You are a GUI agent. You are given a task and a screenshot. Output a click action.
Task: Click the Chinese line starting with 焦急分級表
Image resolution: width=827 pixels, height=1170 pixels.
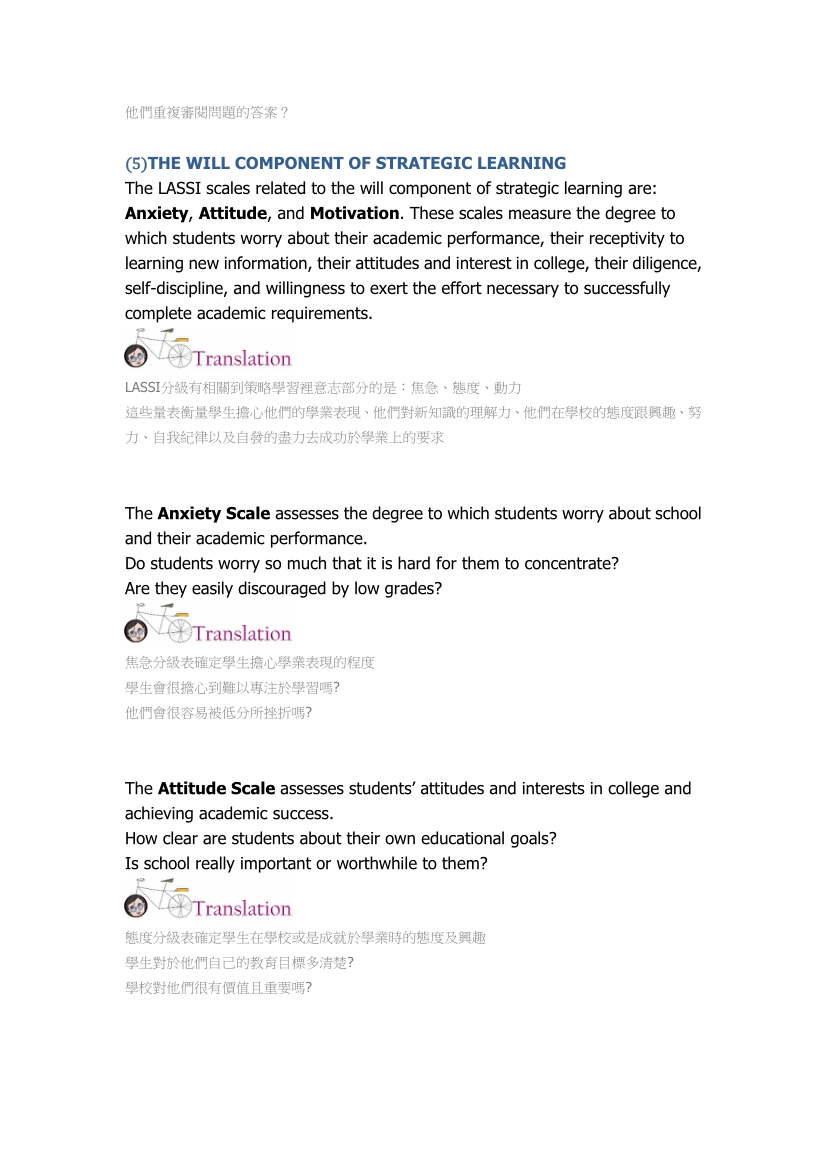point(249,662)
